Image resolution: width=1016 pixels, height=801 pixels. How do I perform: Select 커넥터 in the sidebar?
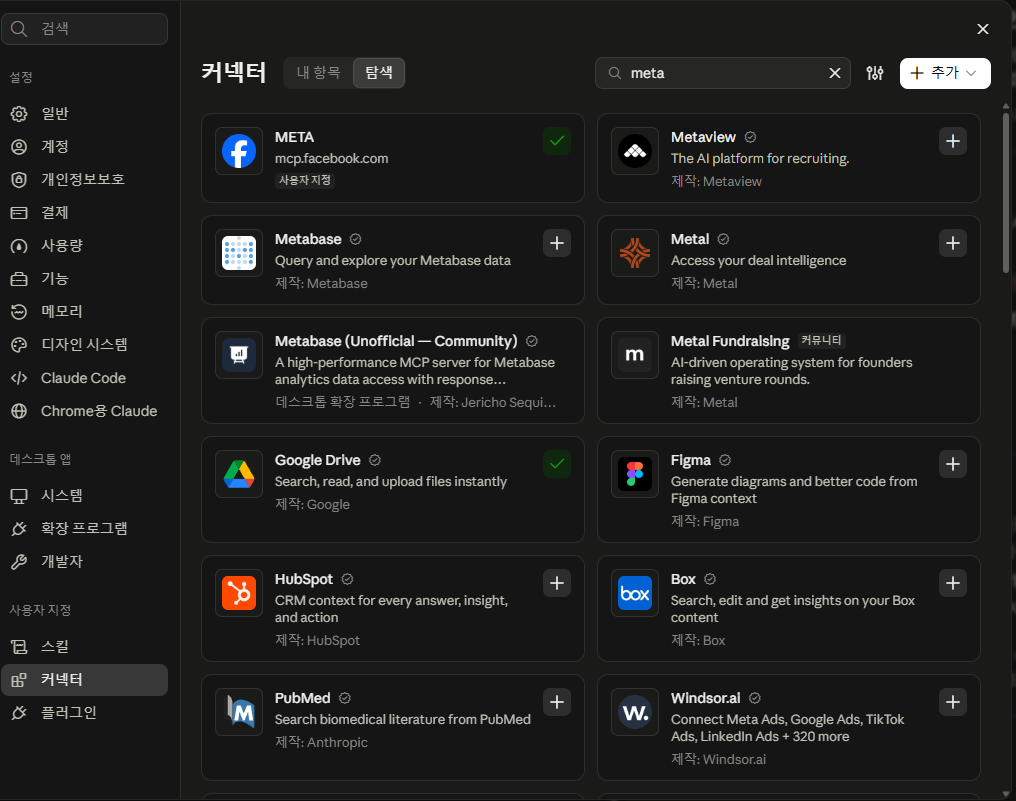(x=84, y=680)
